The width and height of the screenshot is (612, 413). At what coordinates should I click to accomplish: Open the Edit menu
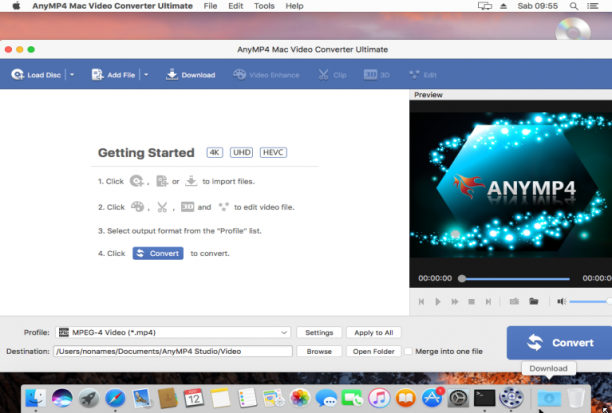236,6
